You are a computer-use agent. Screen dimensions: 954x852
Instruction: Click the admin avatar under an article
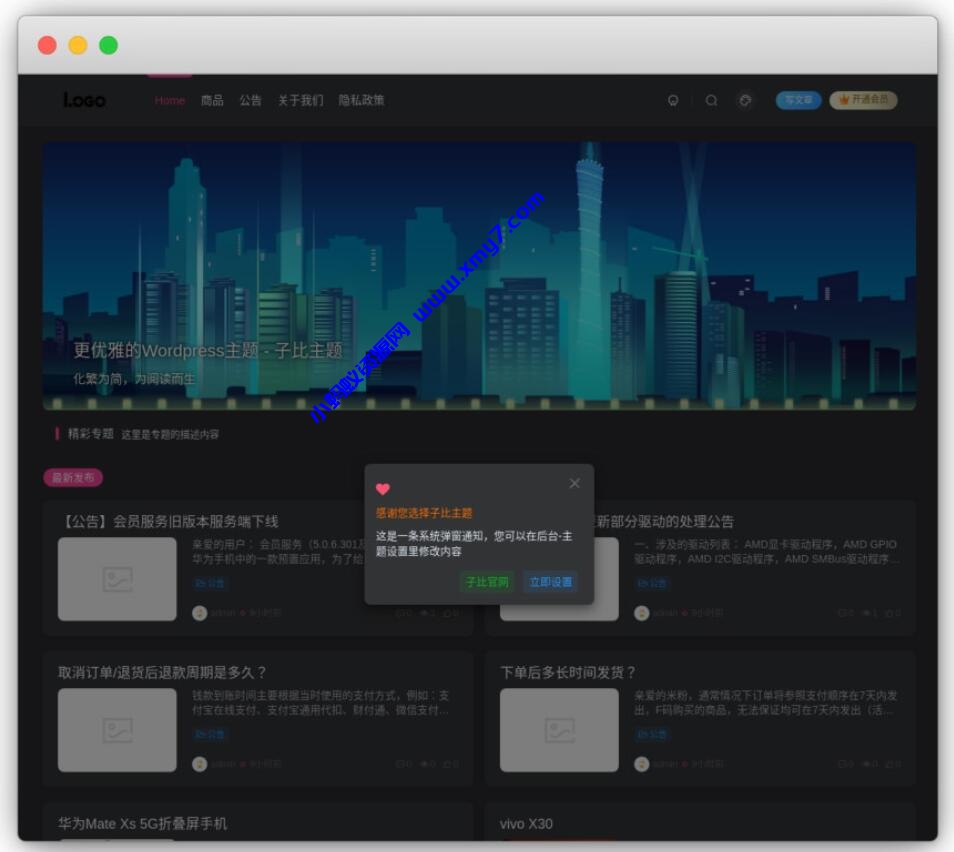(x=200, y=613)
